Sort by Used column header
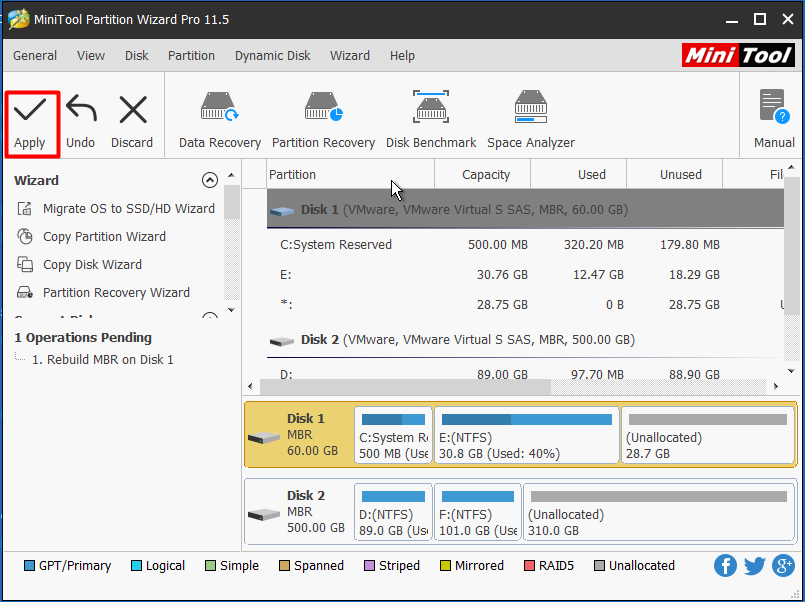 tap(579, 174)
